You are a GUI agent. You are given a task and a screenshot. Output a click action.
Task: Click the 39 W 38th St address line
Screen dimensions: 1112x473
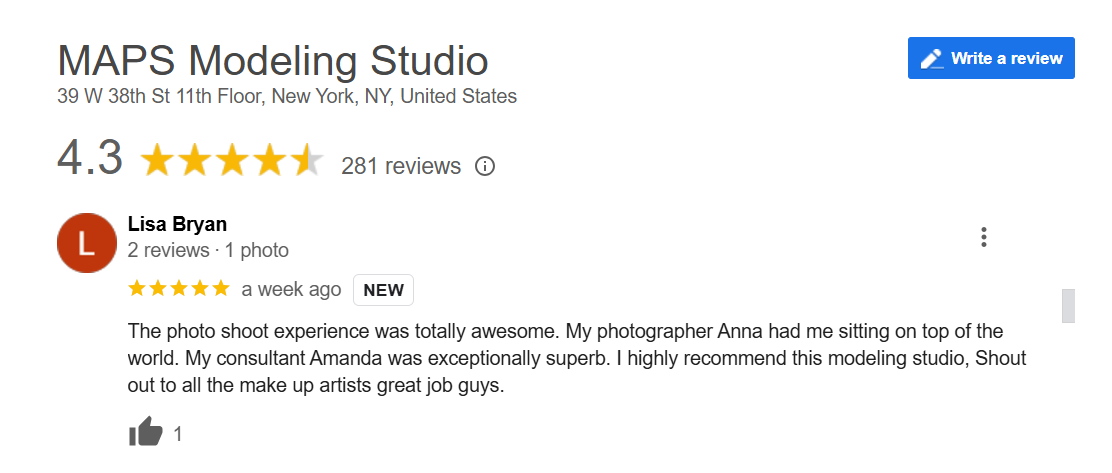point(287,96)
